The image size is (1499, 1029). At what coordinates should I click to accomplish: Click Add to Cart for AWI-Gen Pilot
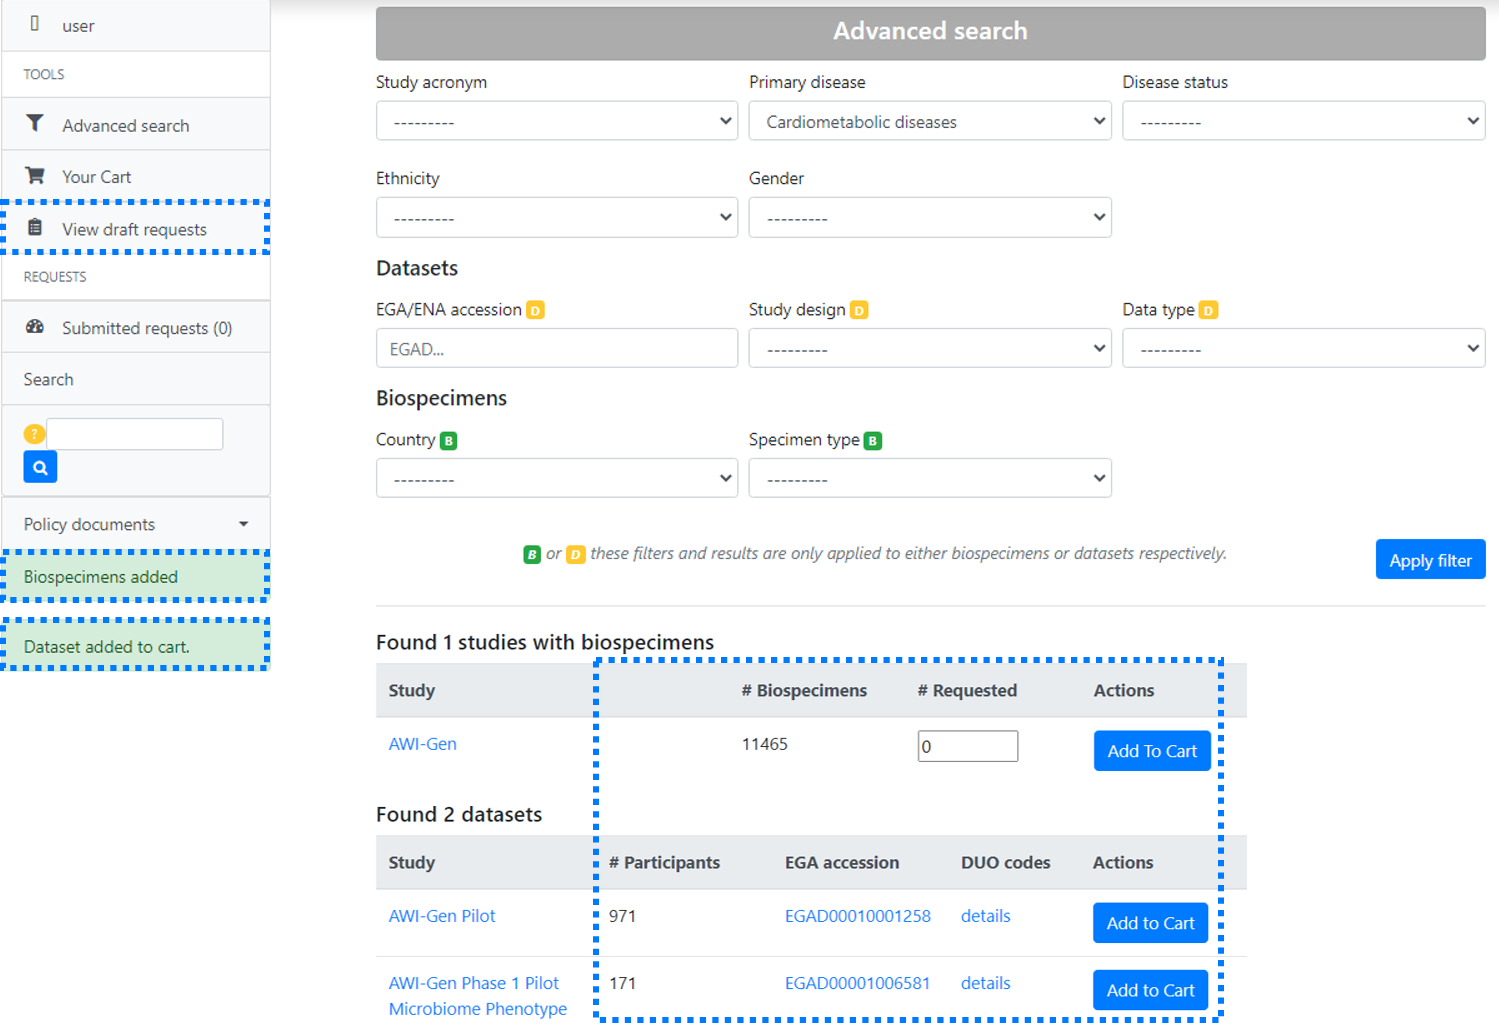point(1150,923)
